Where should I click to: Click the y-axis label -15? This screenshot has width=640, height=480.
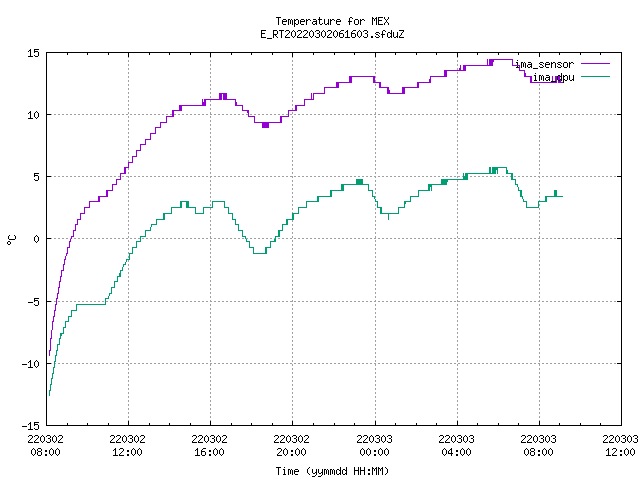point(31,426)
